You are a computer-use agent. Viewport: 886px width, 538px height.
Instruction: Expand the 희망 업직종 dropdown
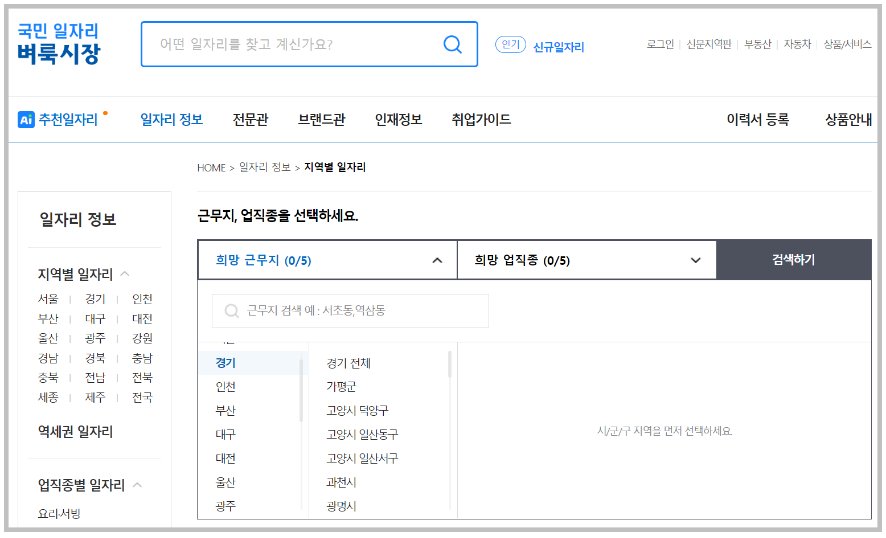tap(696, 261)
